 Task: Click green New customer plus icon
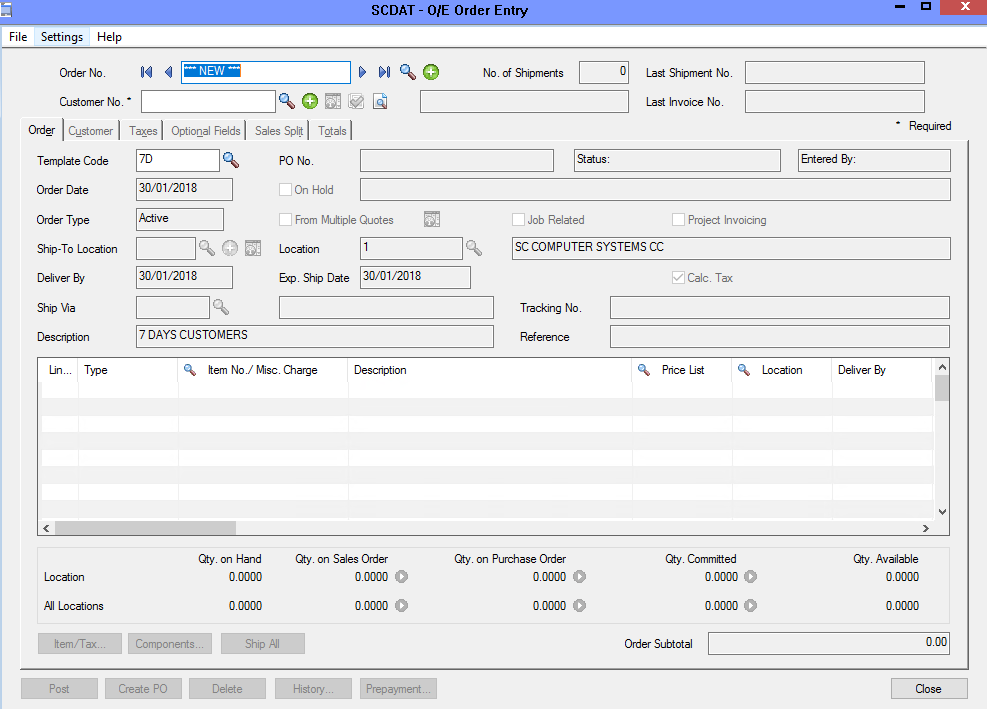[310, 101]
